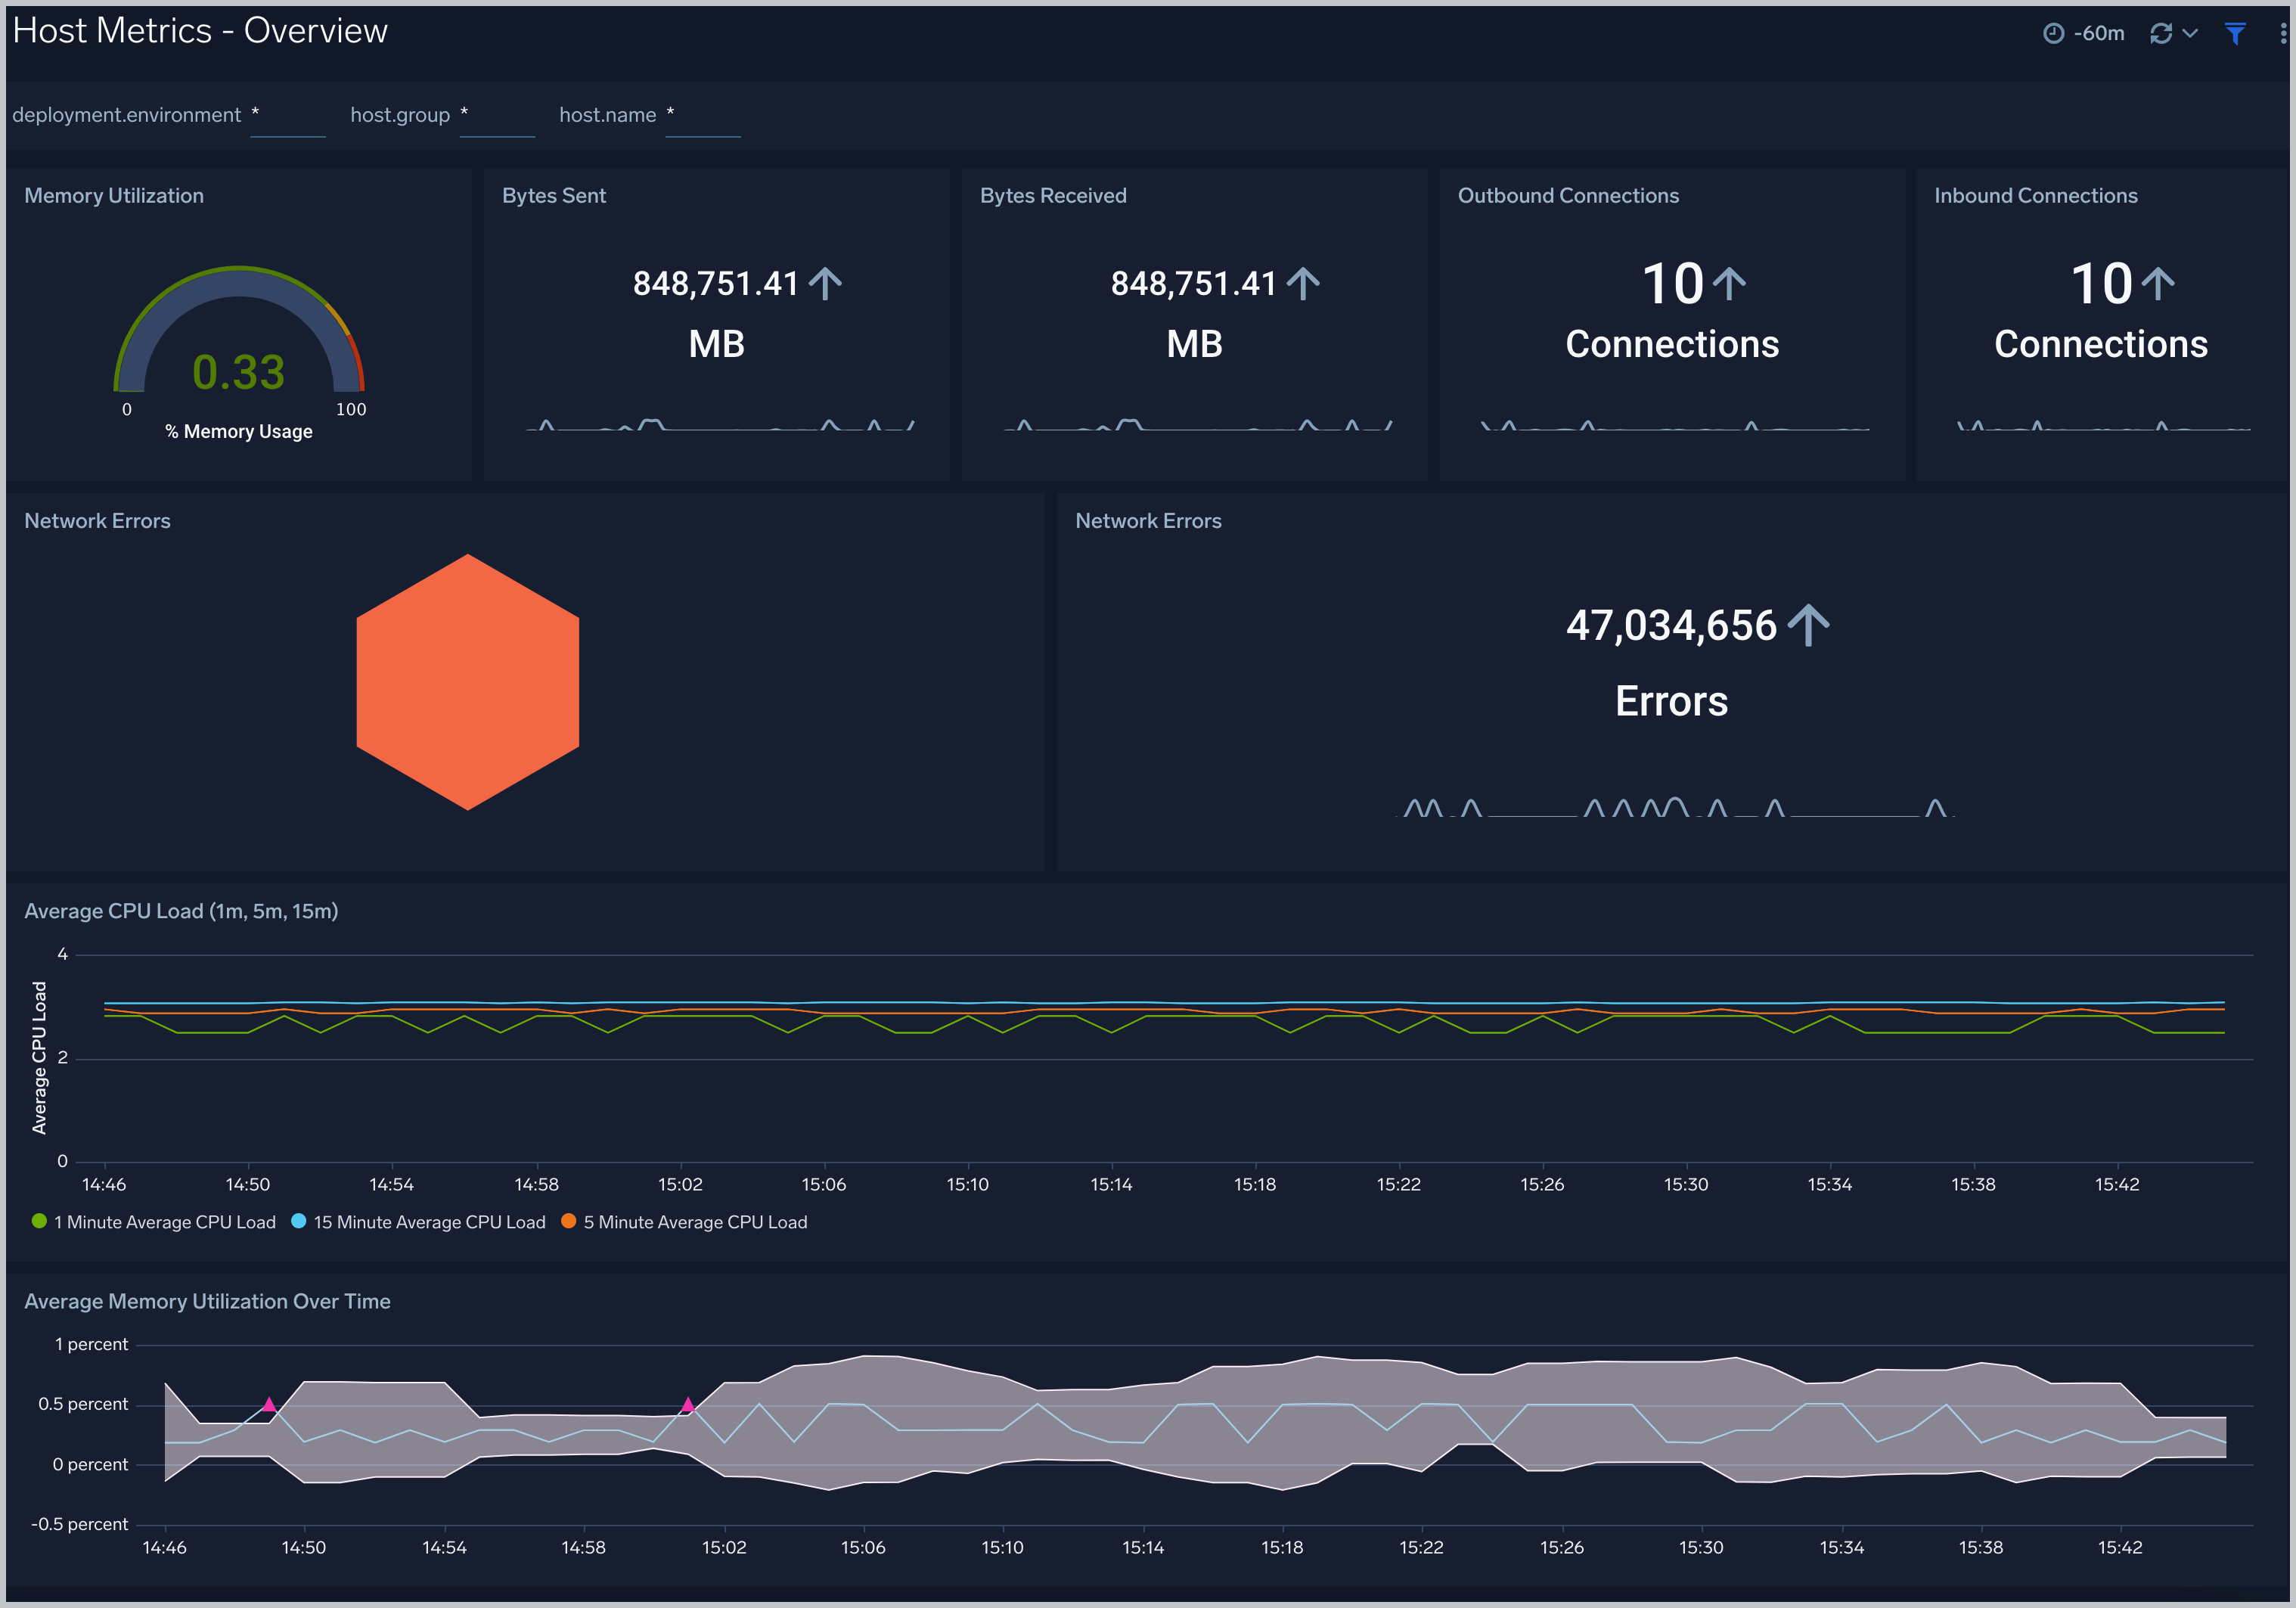Click the Outbound Connections sparkline
This screenshot has width=2296, height=1608.
pos(1675,426)
